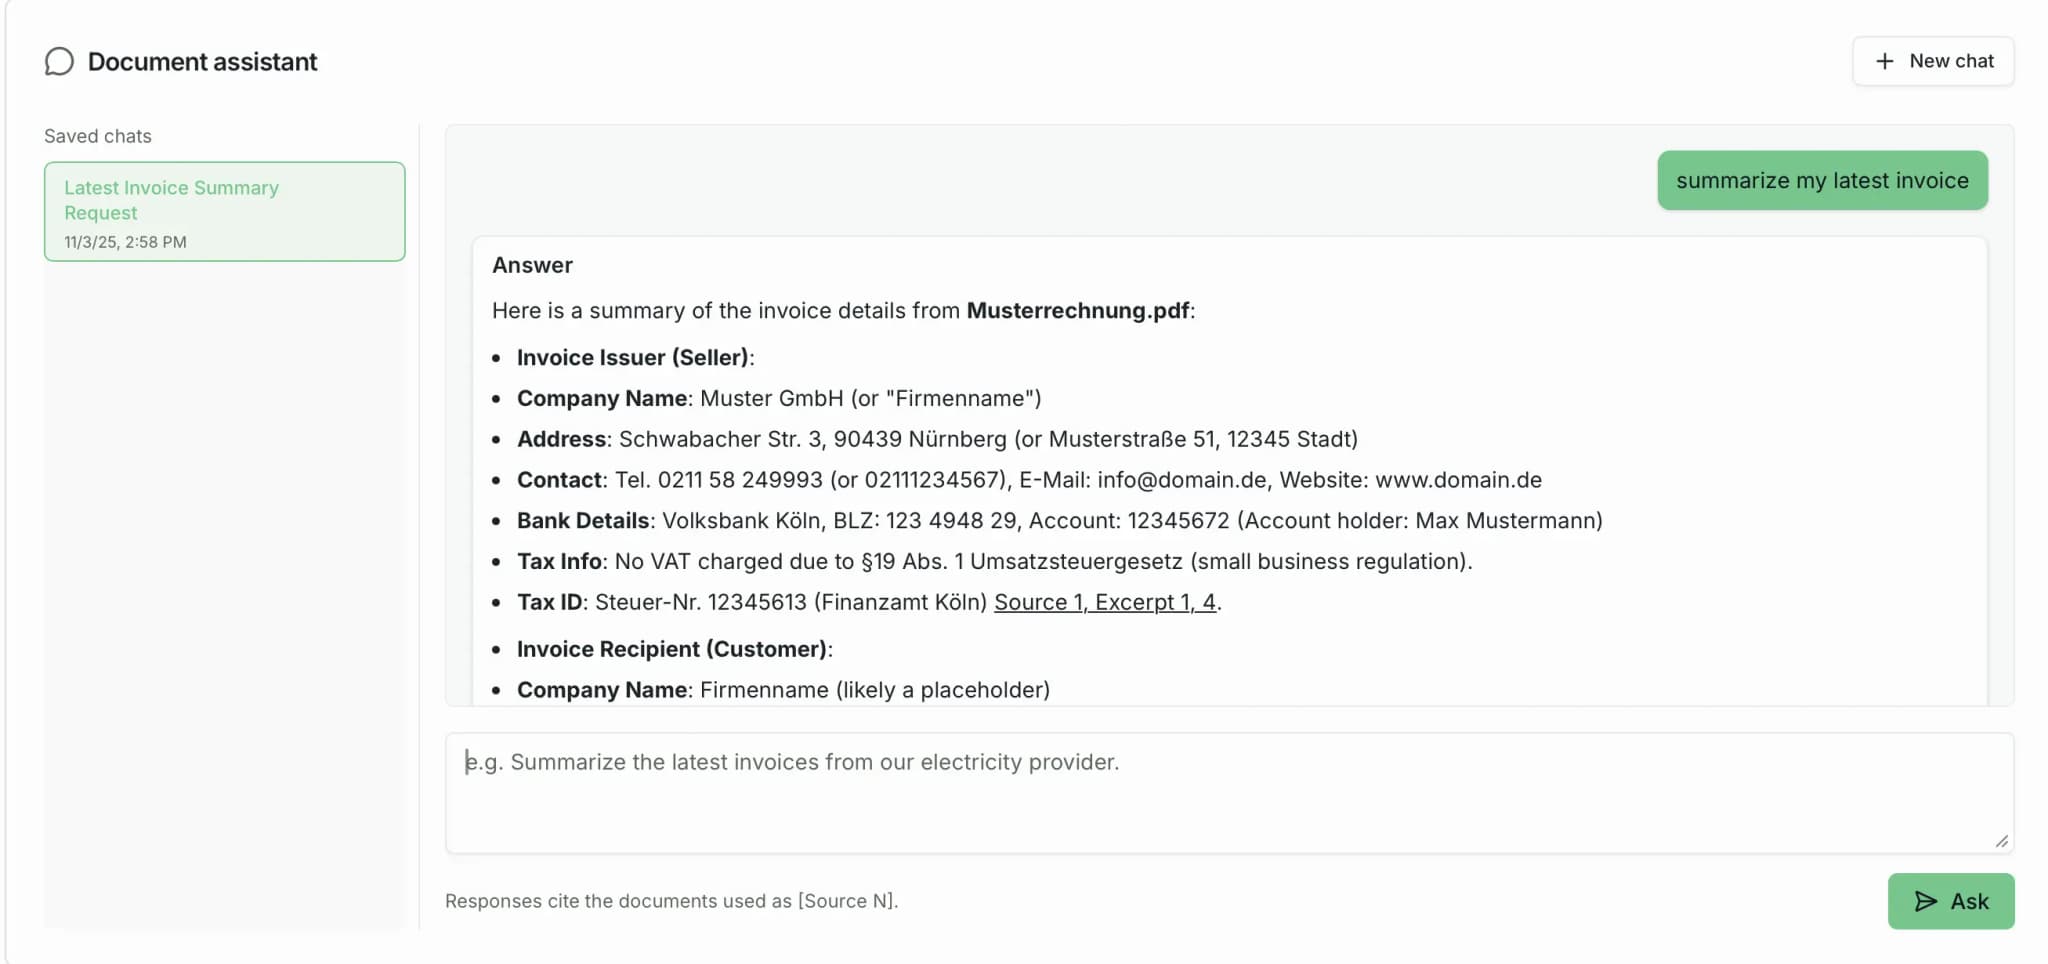Open the Latest Invoice Summary Request chat
2048x964 pixels.
224,210
